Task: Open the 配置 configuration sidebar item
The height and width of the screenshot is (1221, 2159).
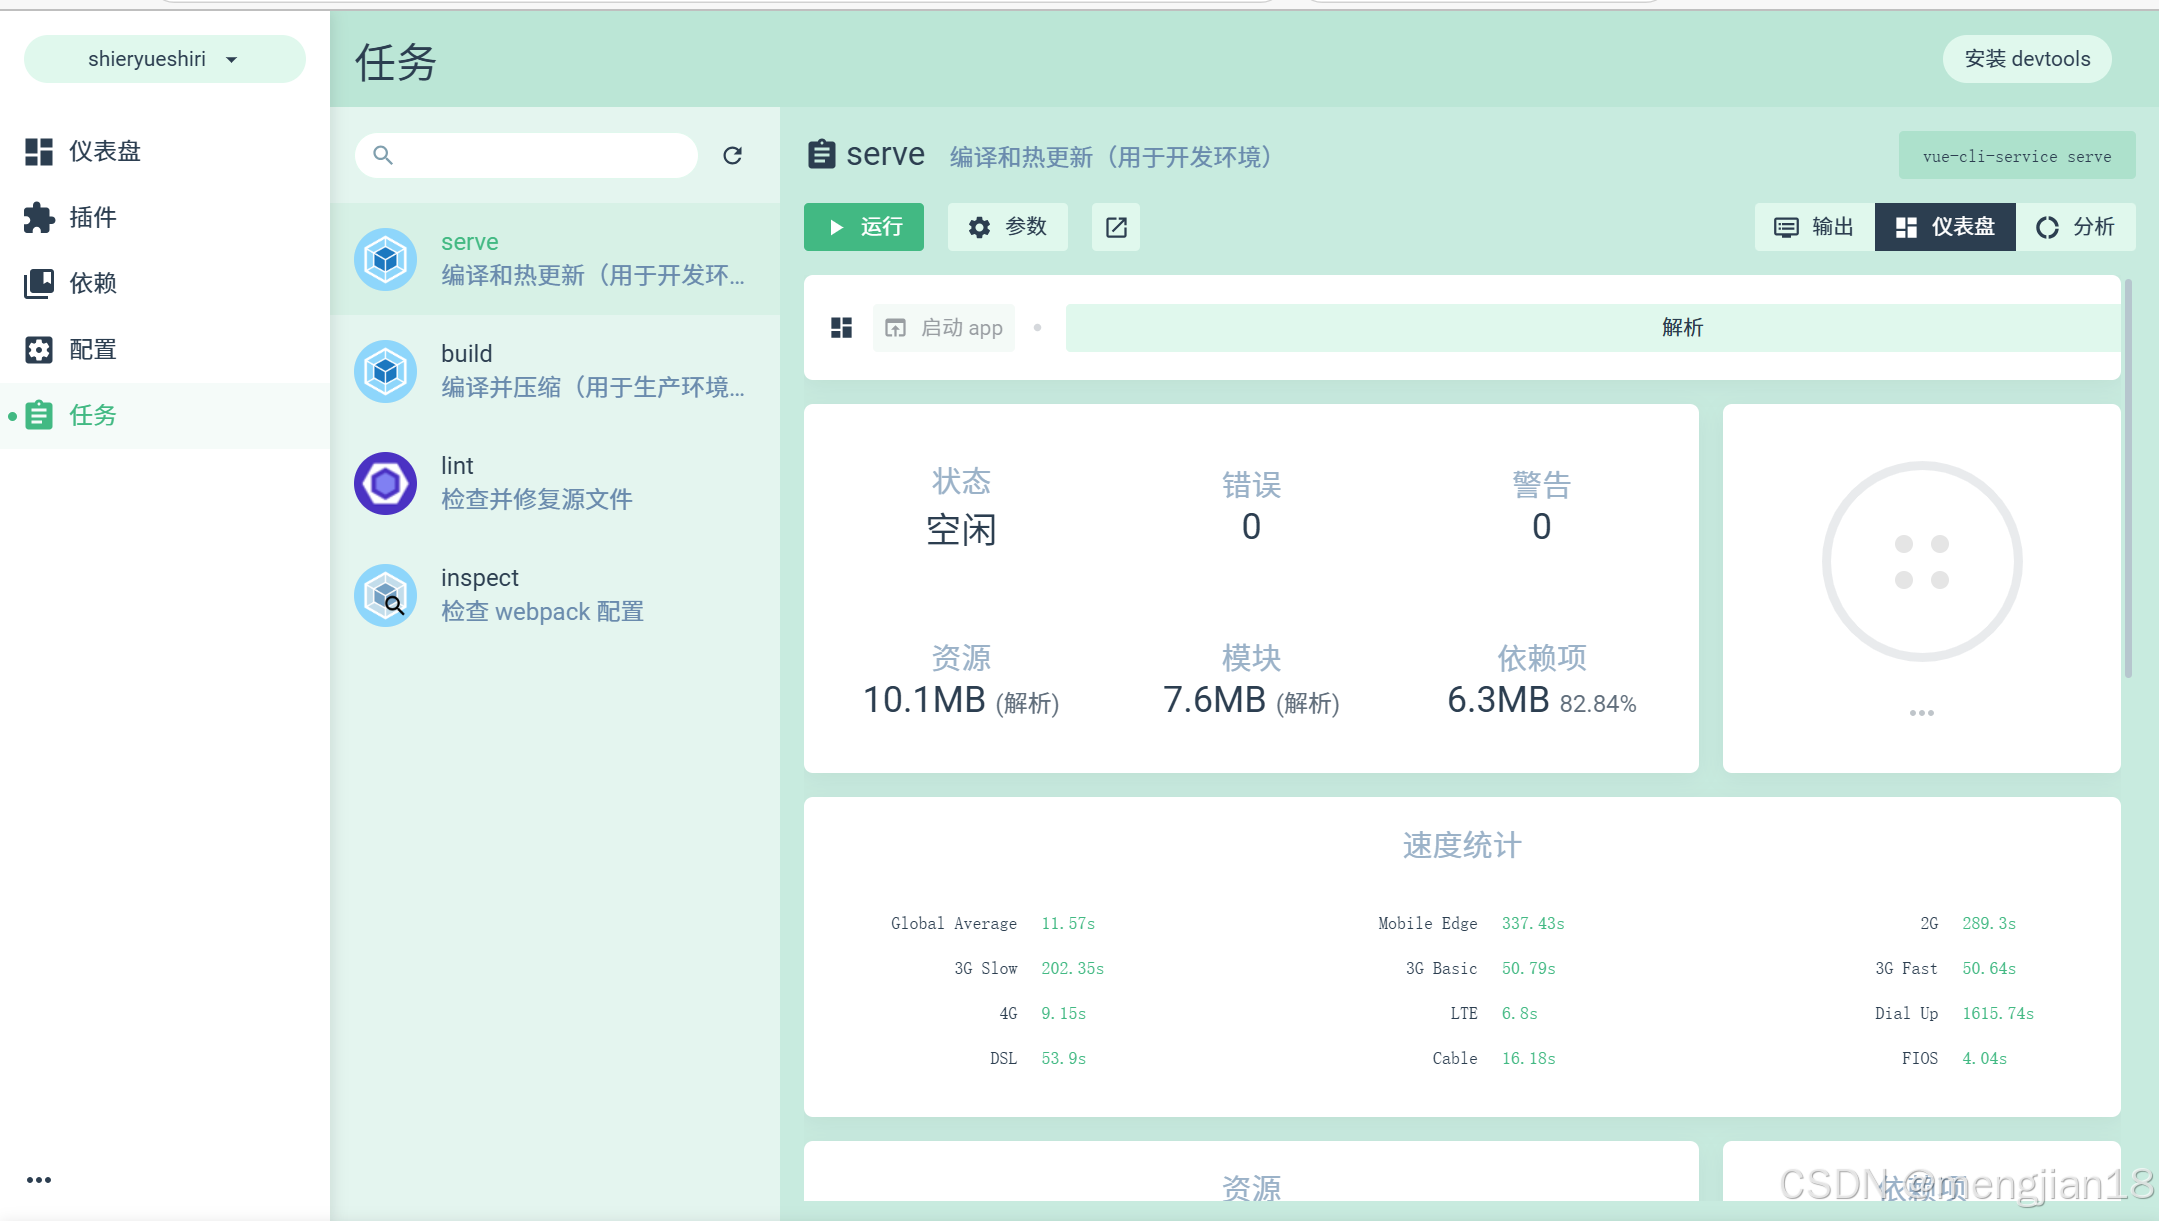Action: 92,349
